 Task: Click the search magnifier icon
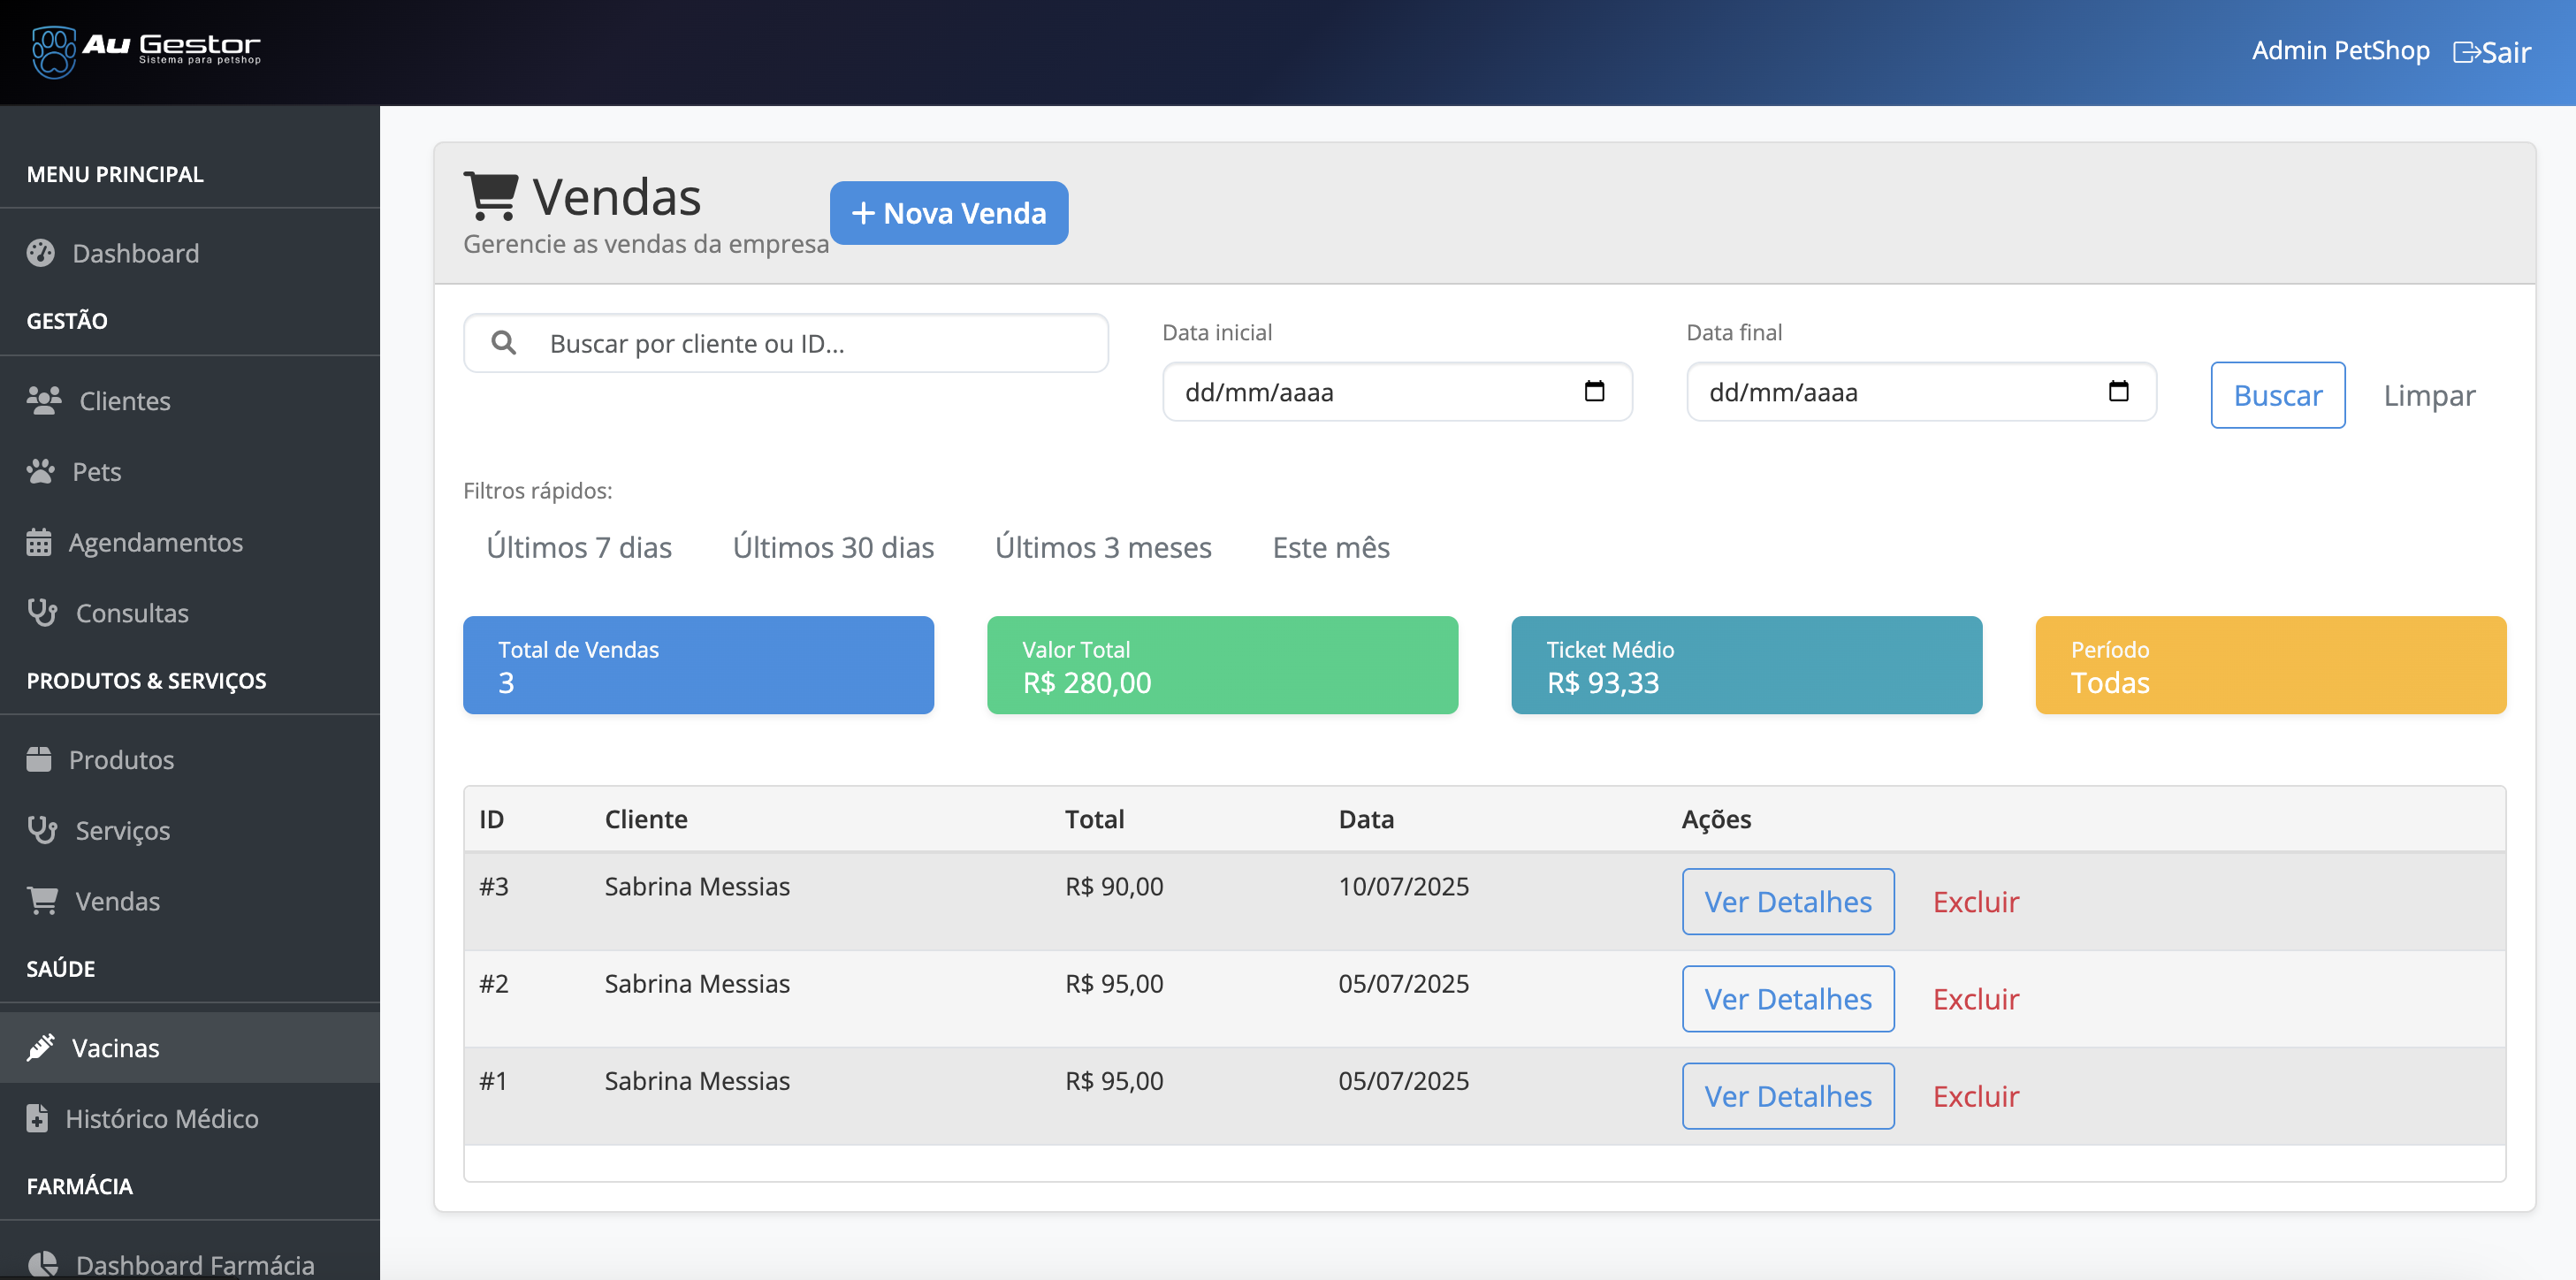pyautogui.click(x=504, y=343)
